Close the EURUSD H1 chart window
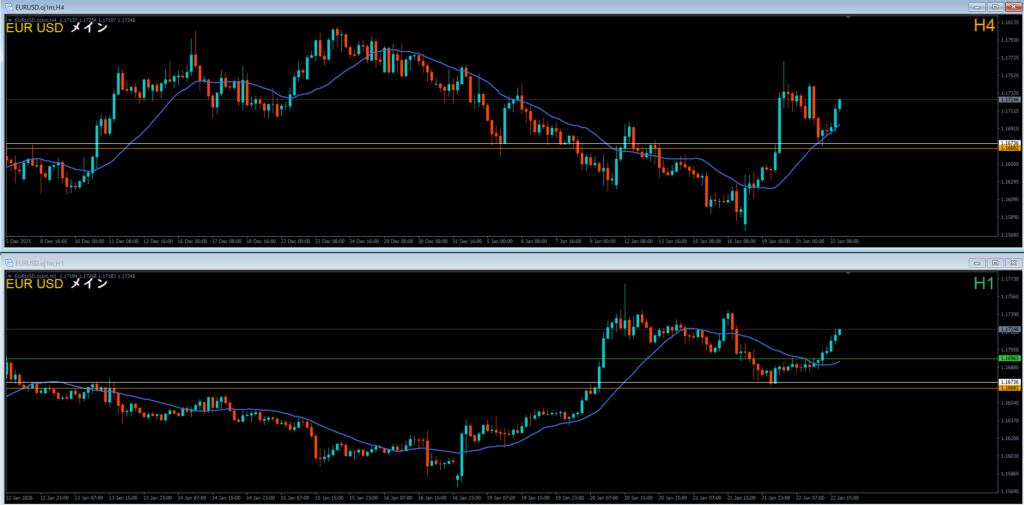Image resolution: width=1024 pixels, height=505 pixels. coord(1012,263)
